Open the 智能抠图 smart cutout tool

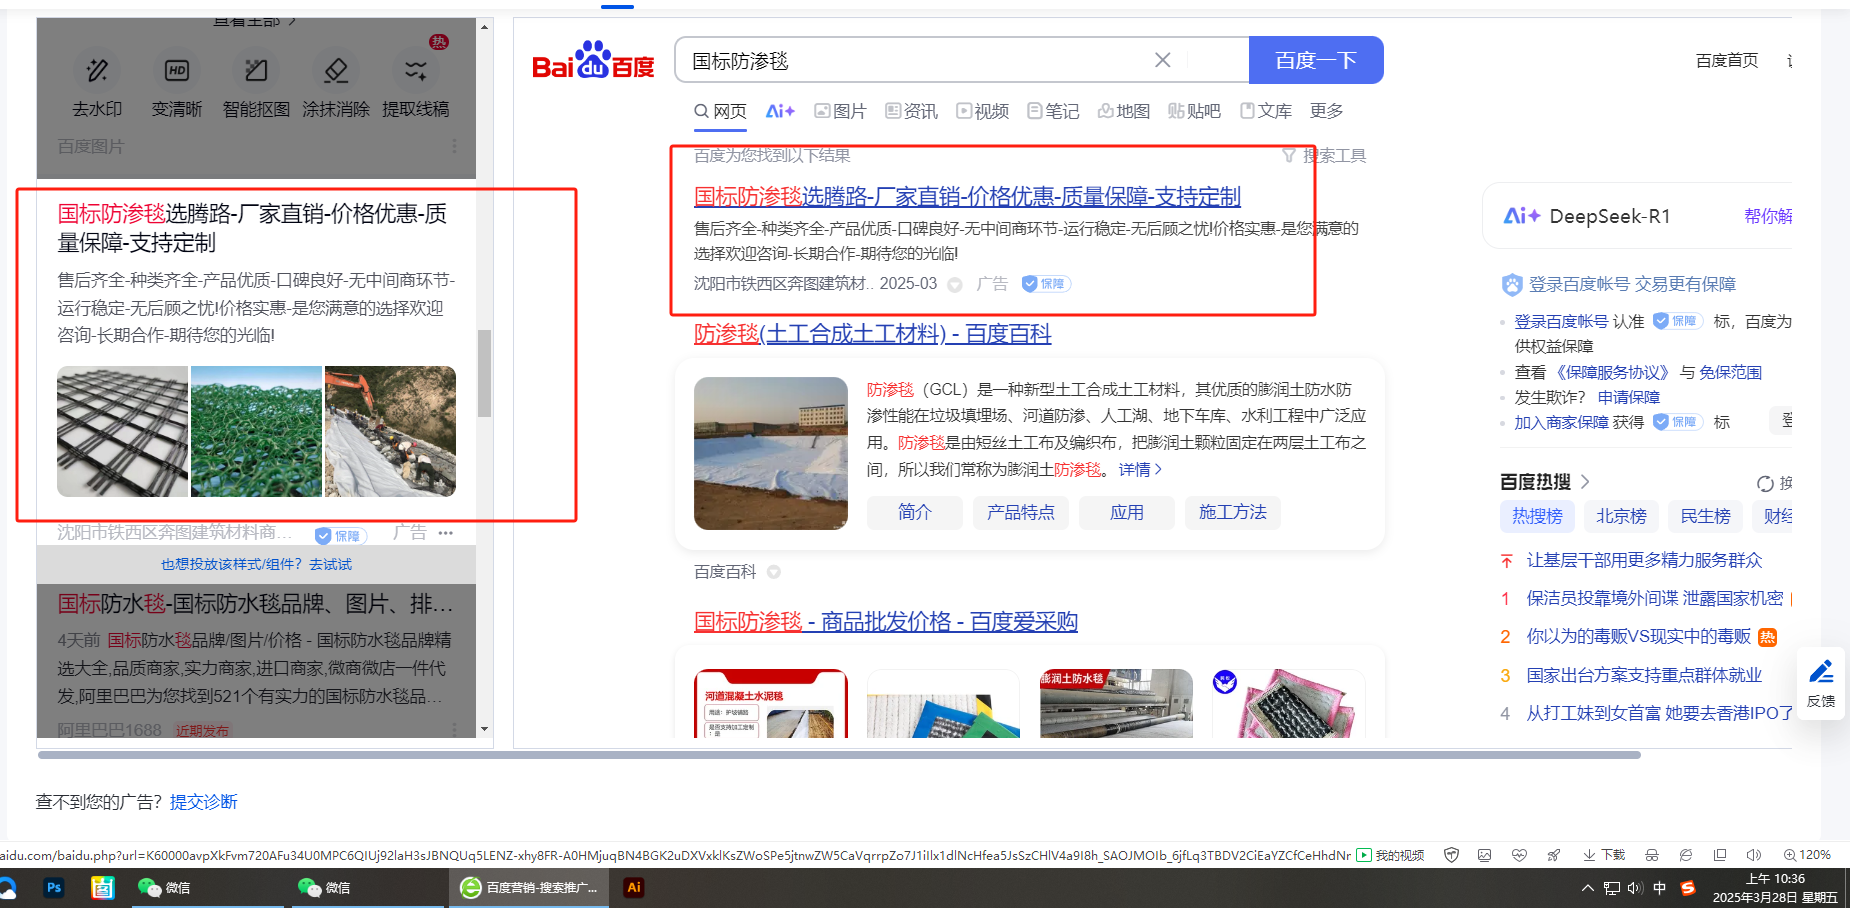(256, 84)
